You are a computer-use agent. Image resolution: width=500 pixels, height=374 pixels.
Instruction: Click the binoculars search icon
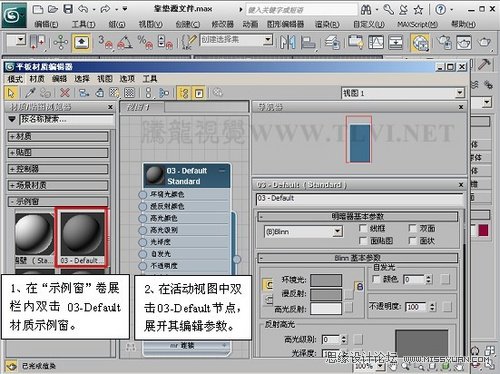click(x=366, y=10)
